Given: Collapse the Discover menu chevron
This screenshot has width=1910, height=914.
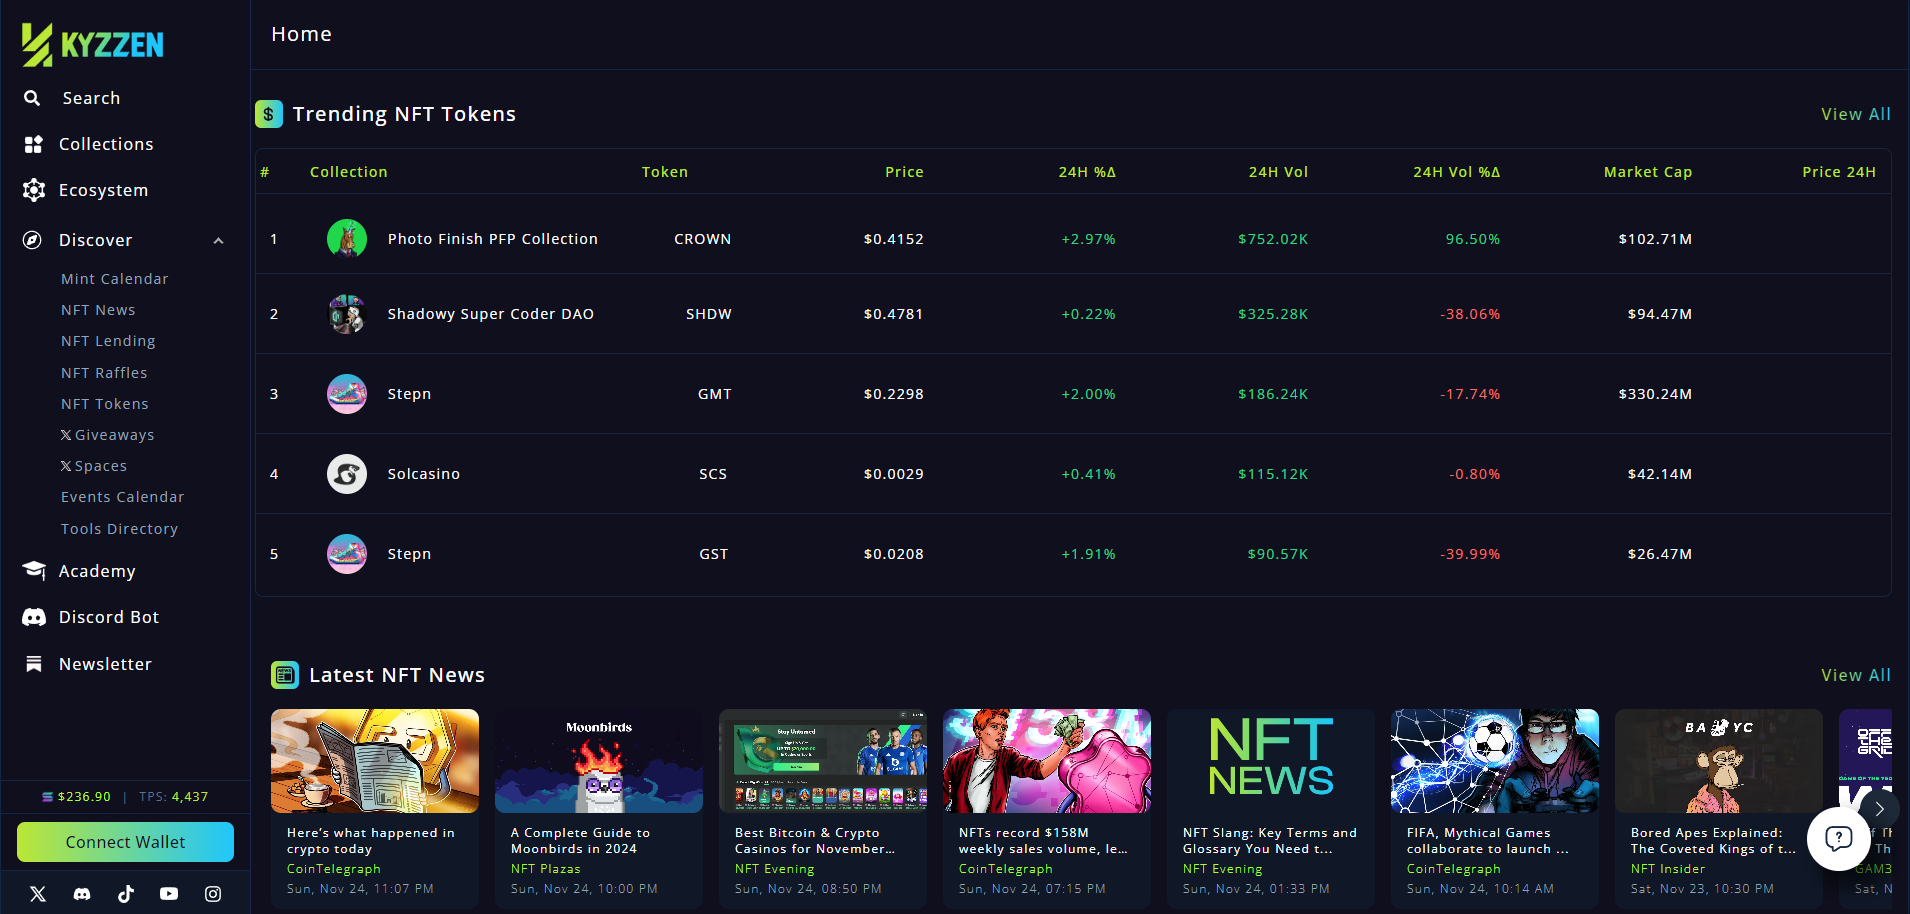Looking at the screenshot, I should tap(218, 241).
